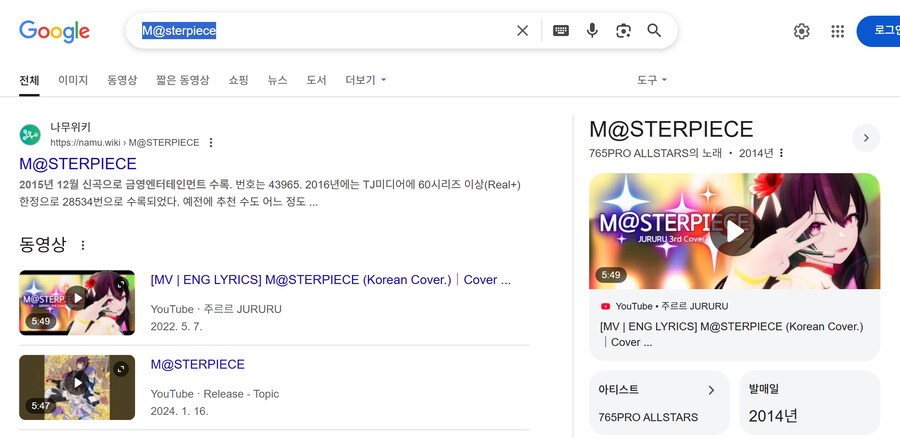900x438 pixels.
Task: Click the M@STERPIECE knowledge panel heading
Action: pos(671,130)
